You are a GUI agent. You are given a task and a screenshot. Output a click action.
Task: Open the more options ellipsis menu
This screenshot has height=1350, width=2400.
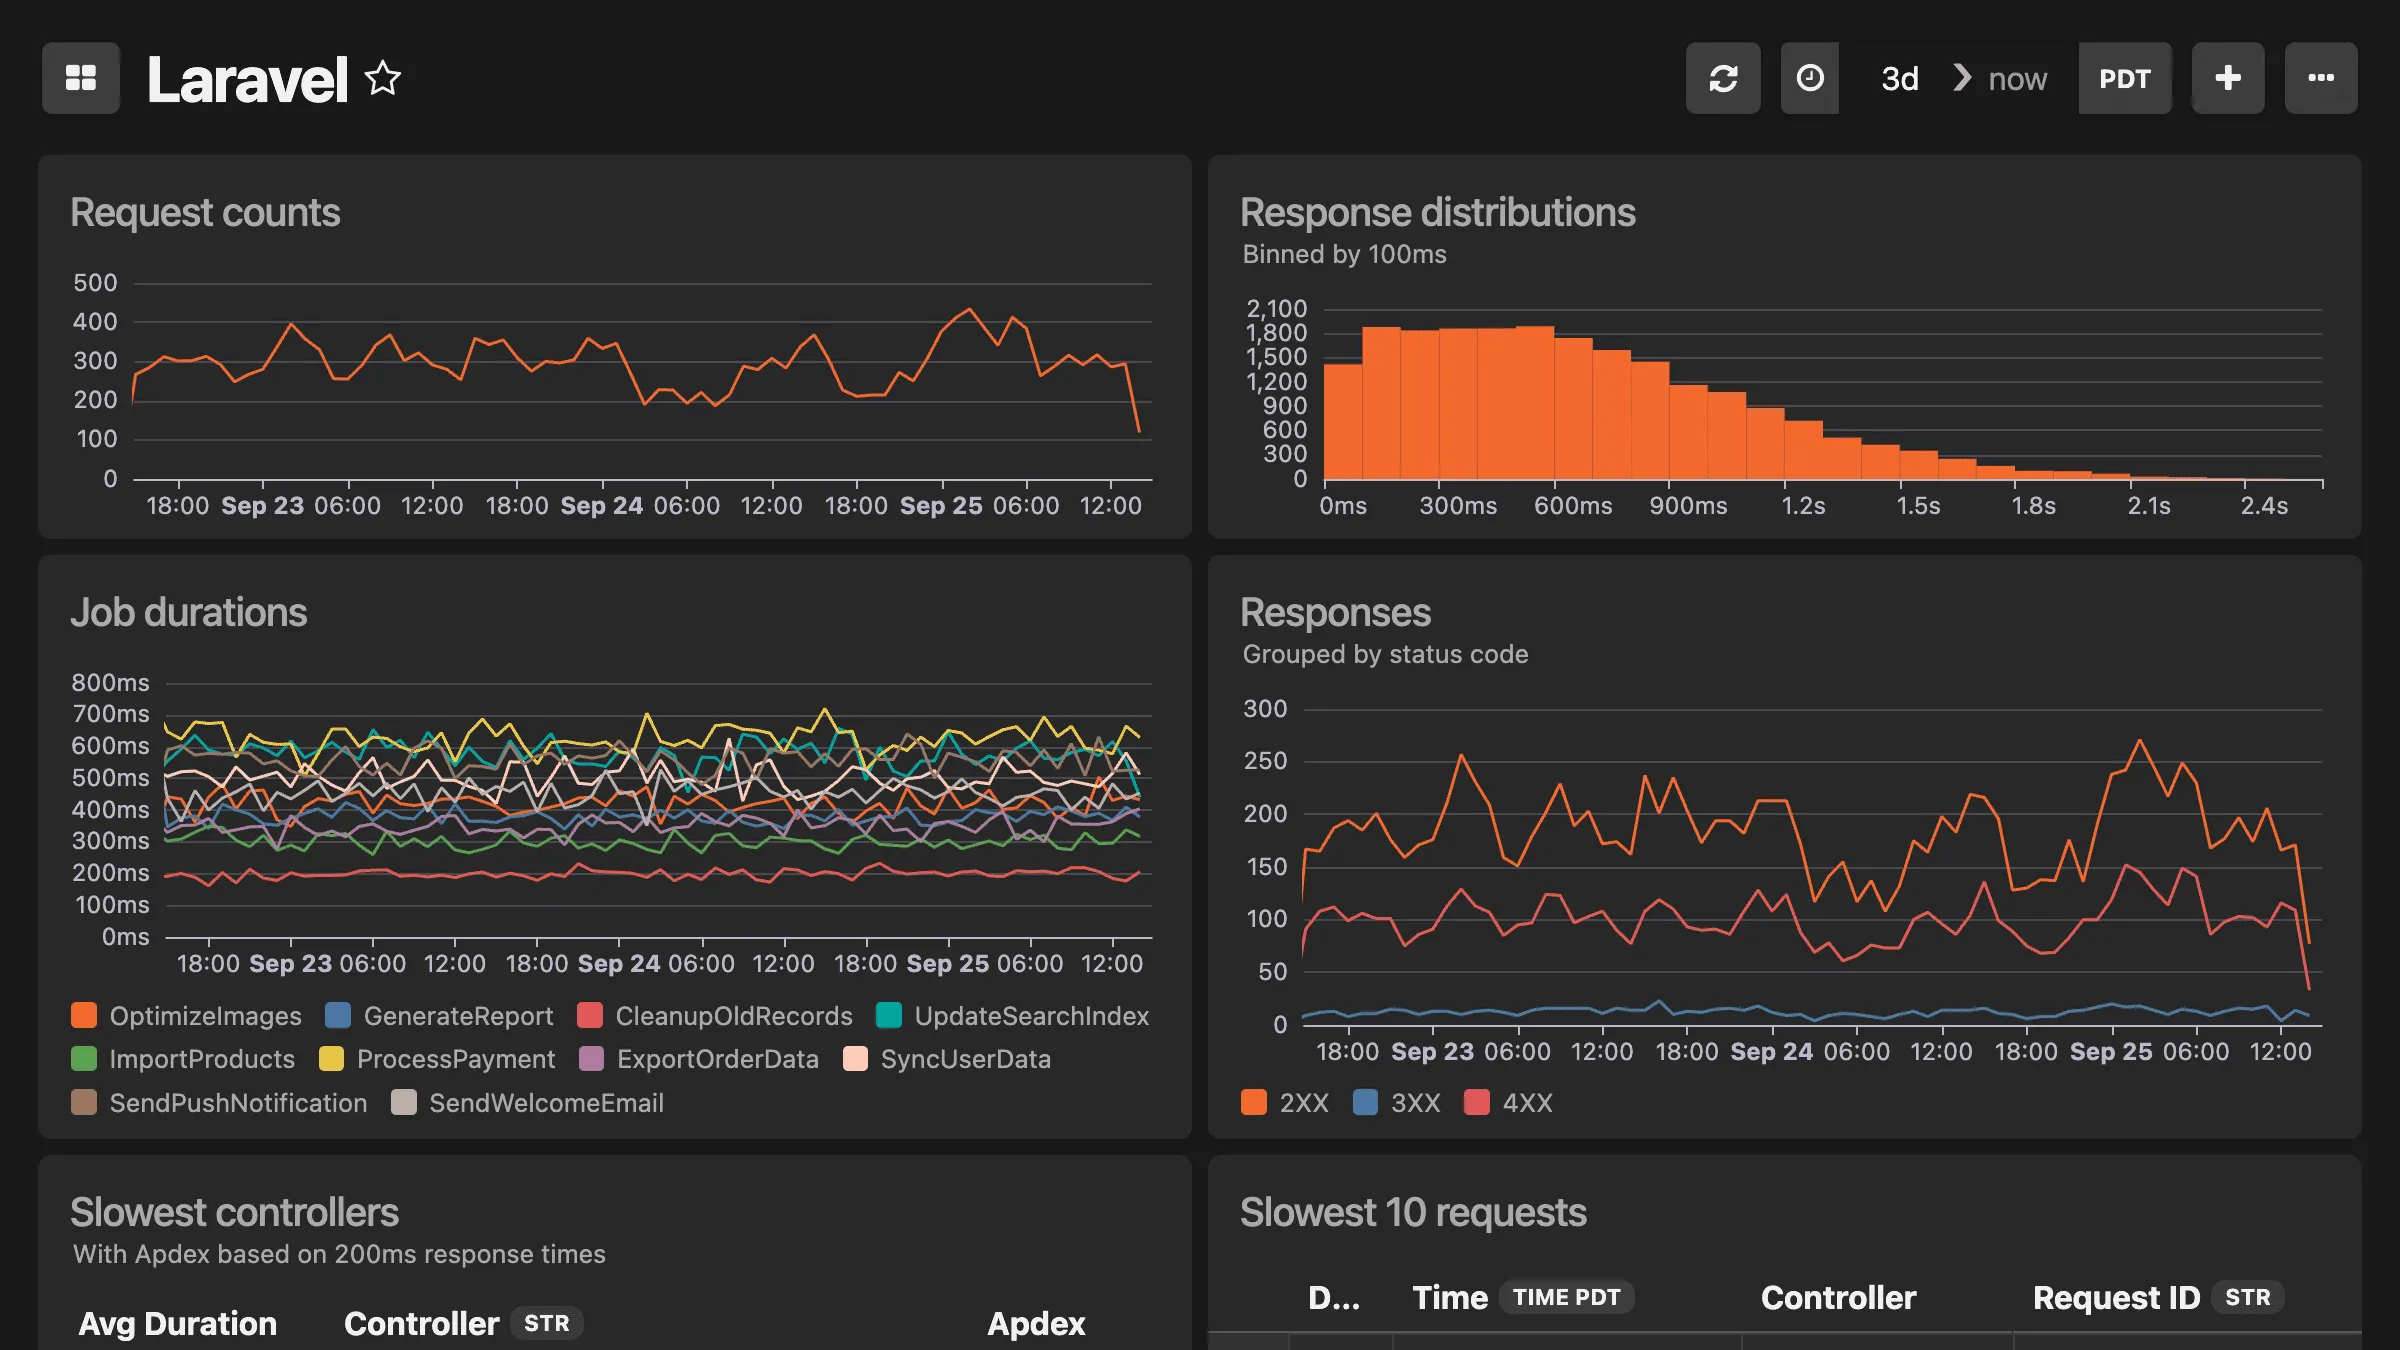point(2321,78)
